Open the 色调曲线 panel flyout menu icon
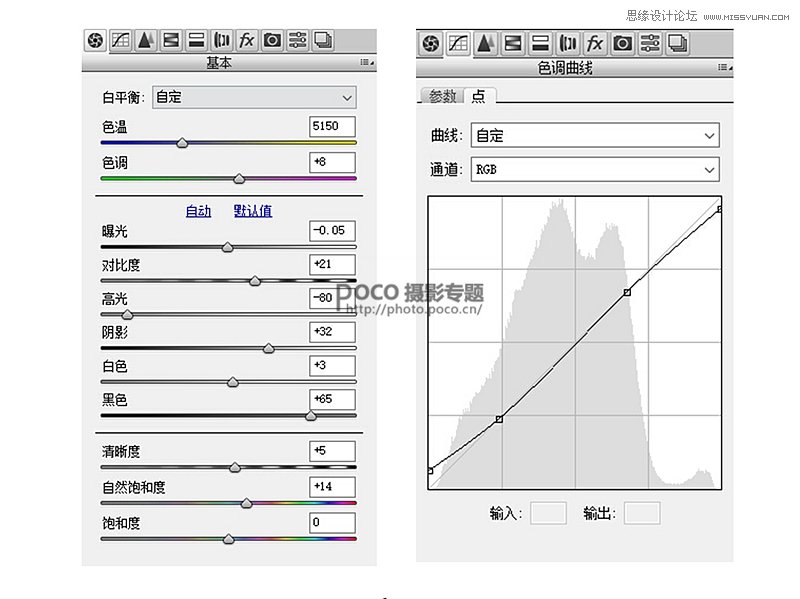This screenshot has width=800, height=599. tap(724, 67)
